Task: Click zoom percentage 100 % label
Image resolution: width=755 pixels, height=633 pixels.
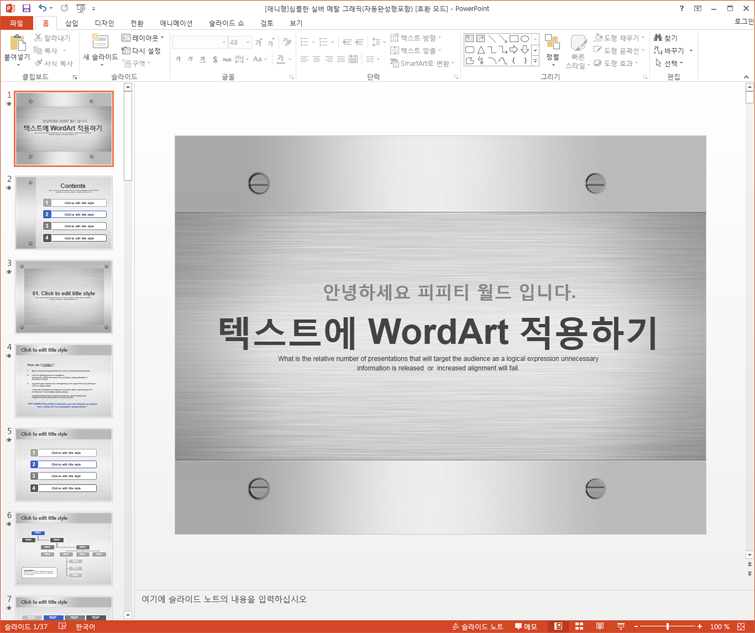Action: (720, 626)
